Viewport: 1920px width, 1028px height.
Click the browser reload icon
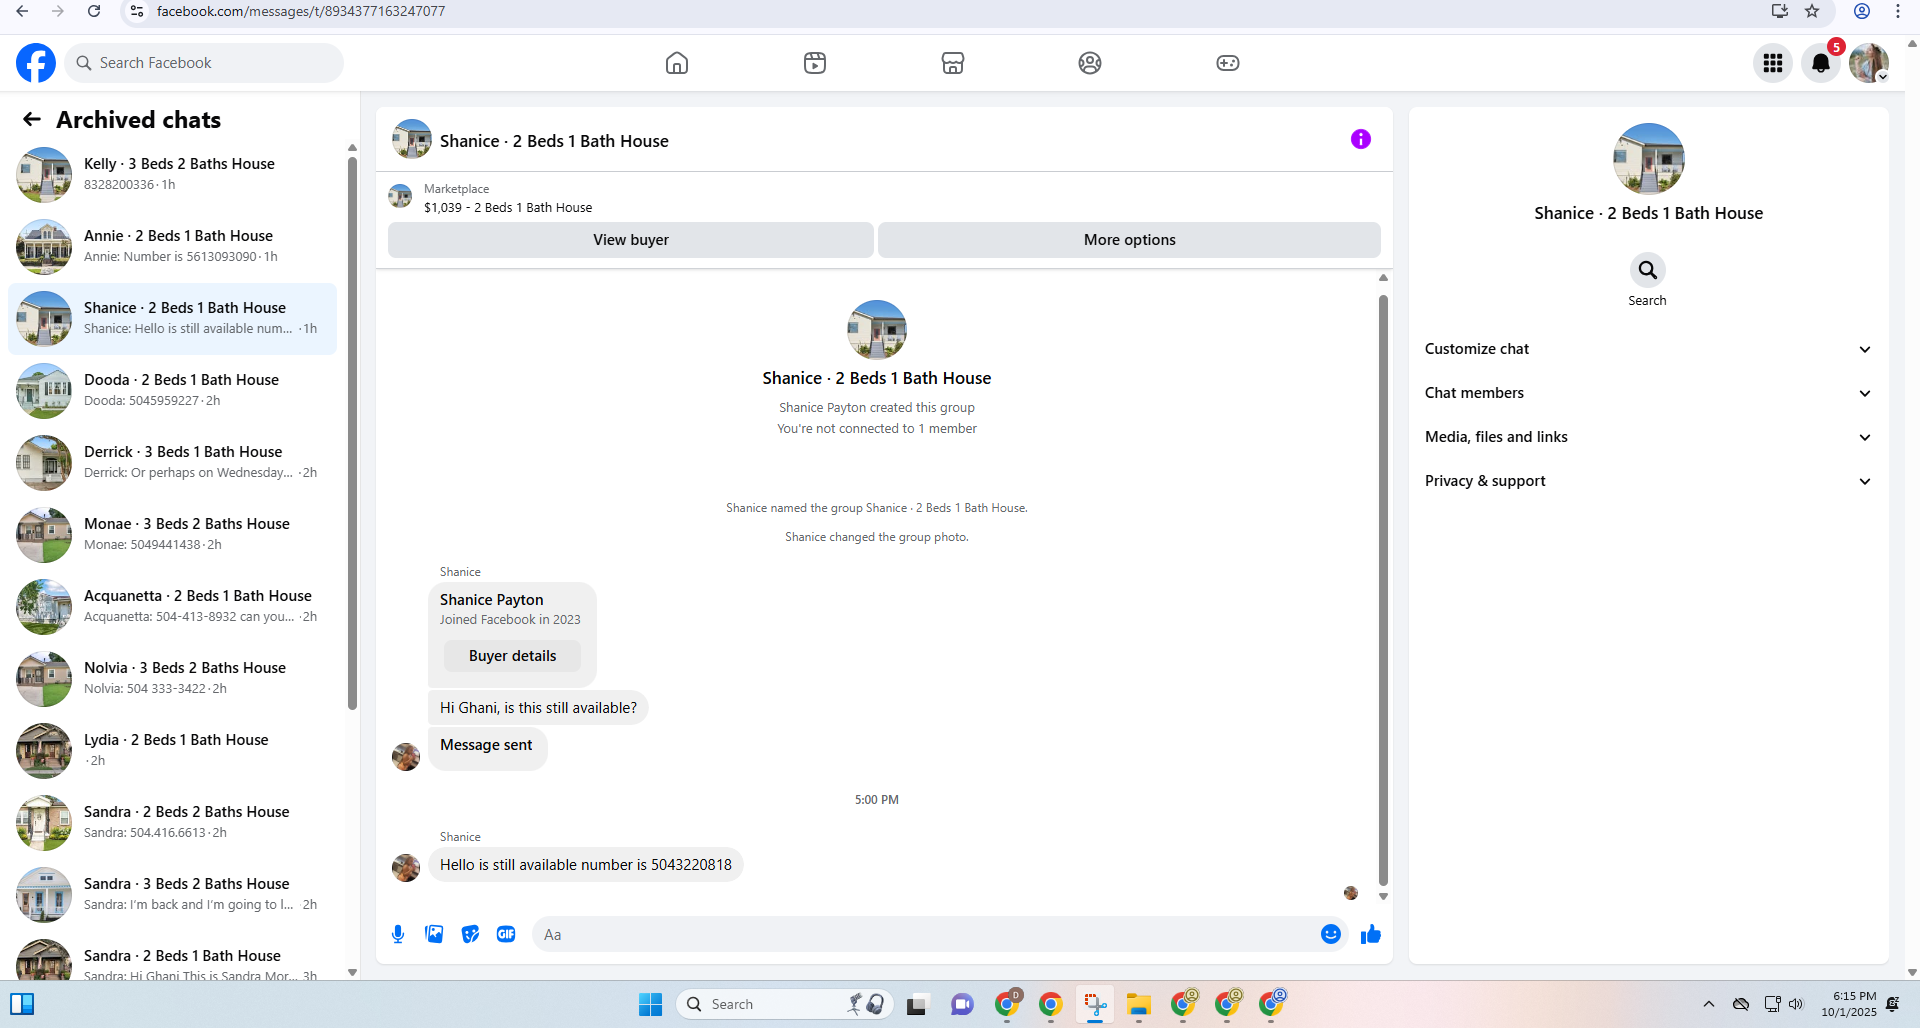[x=94, y=11]
